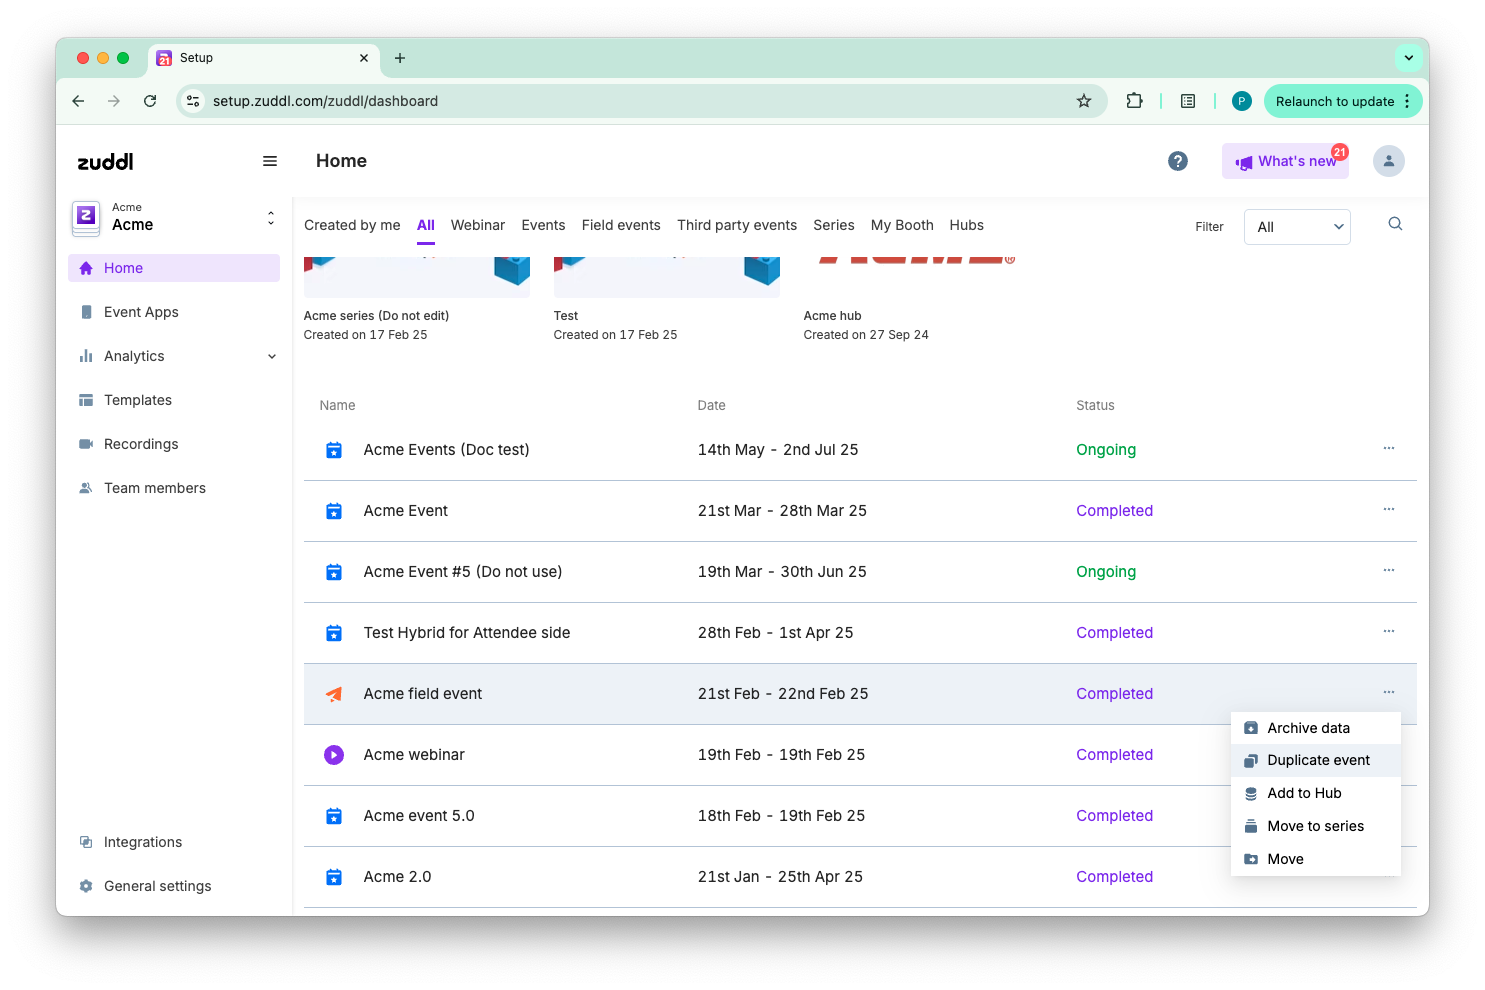Toggle the hamburger sidebar menu icon

click(270, 161)
